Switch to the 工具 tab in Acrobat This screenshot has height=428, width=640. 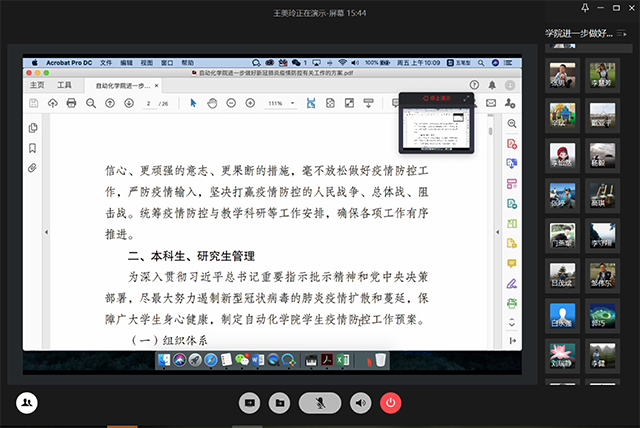[65, 85]
